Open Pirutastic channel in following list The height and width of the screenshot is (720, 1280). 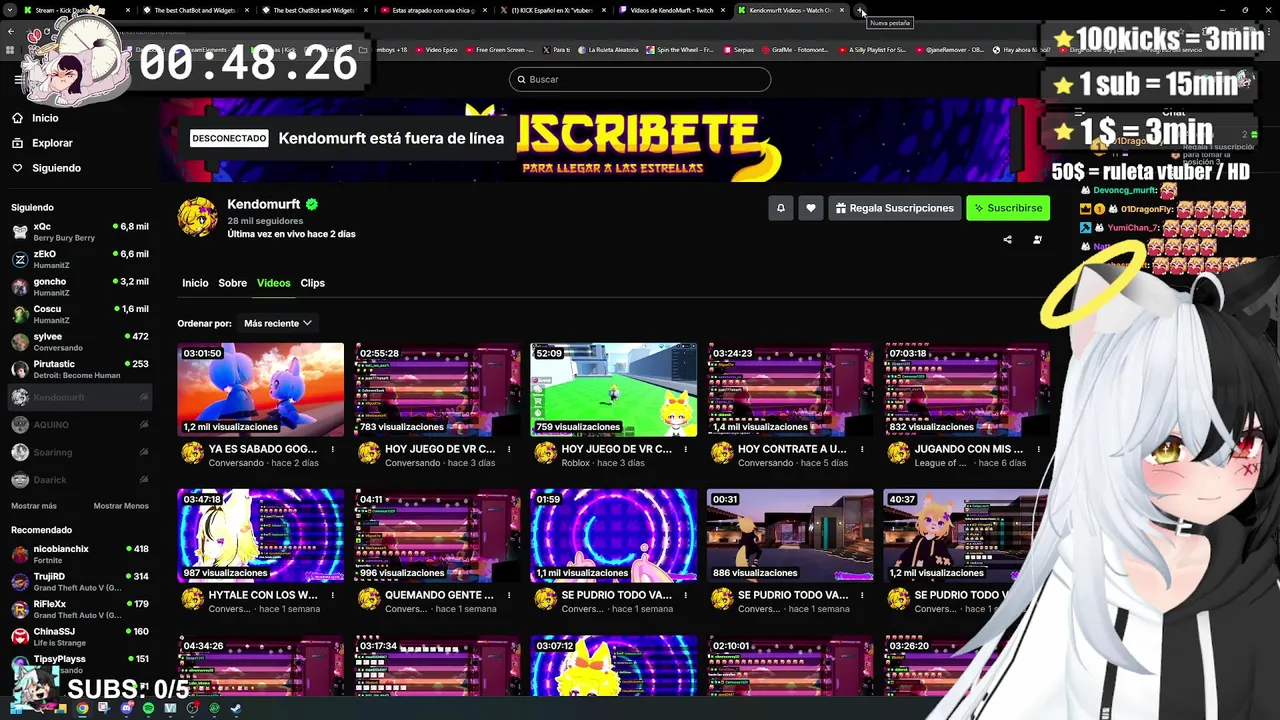[80, 369]
